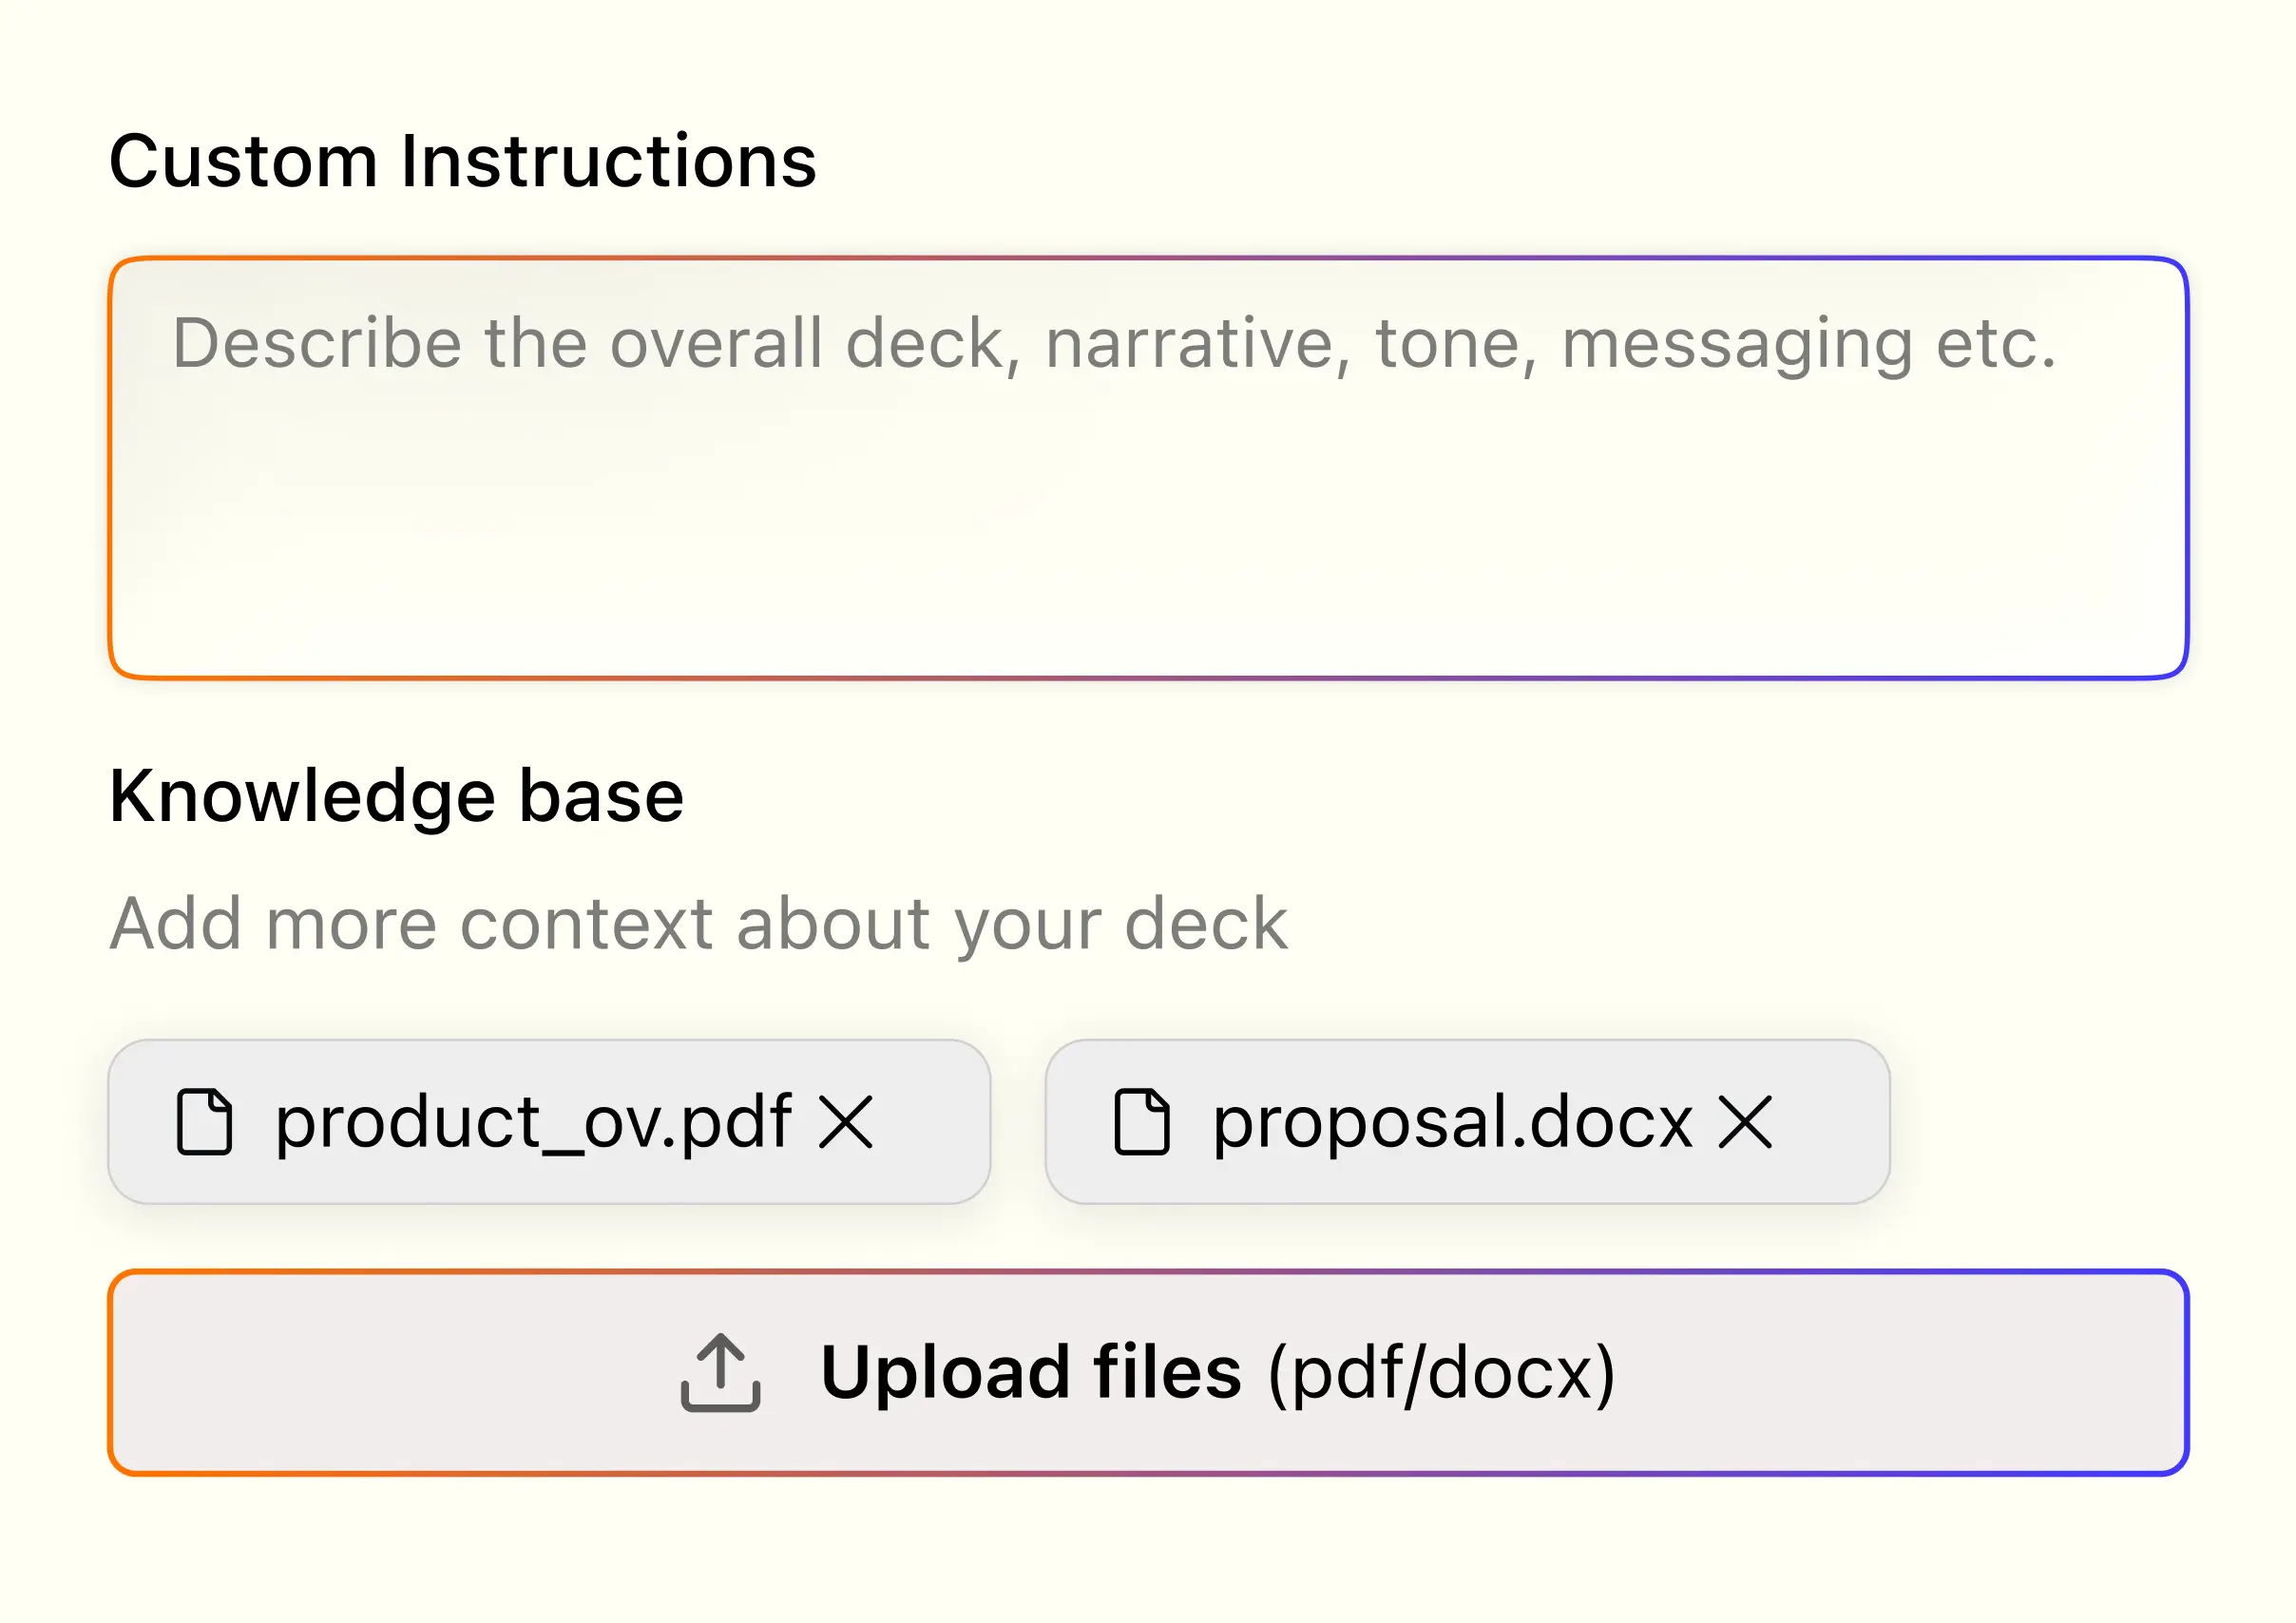Click the product_ov.pdf document icon
2296x1623 pixels.
204,1123
